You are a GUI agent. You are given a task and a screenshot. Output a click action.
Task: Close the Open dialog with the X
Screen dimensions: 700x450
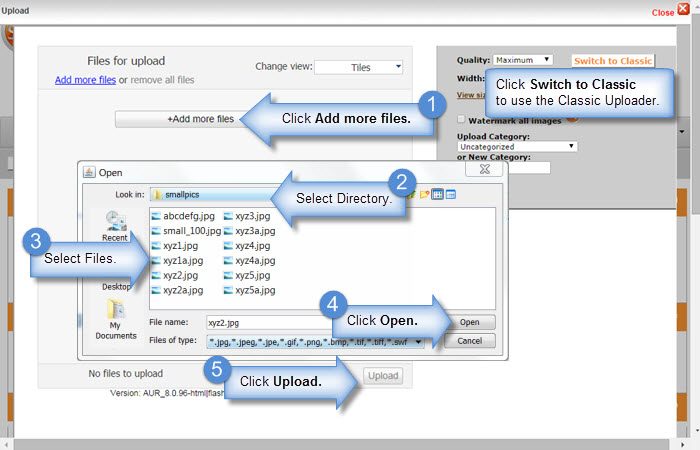[485, 169]
